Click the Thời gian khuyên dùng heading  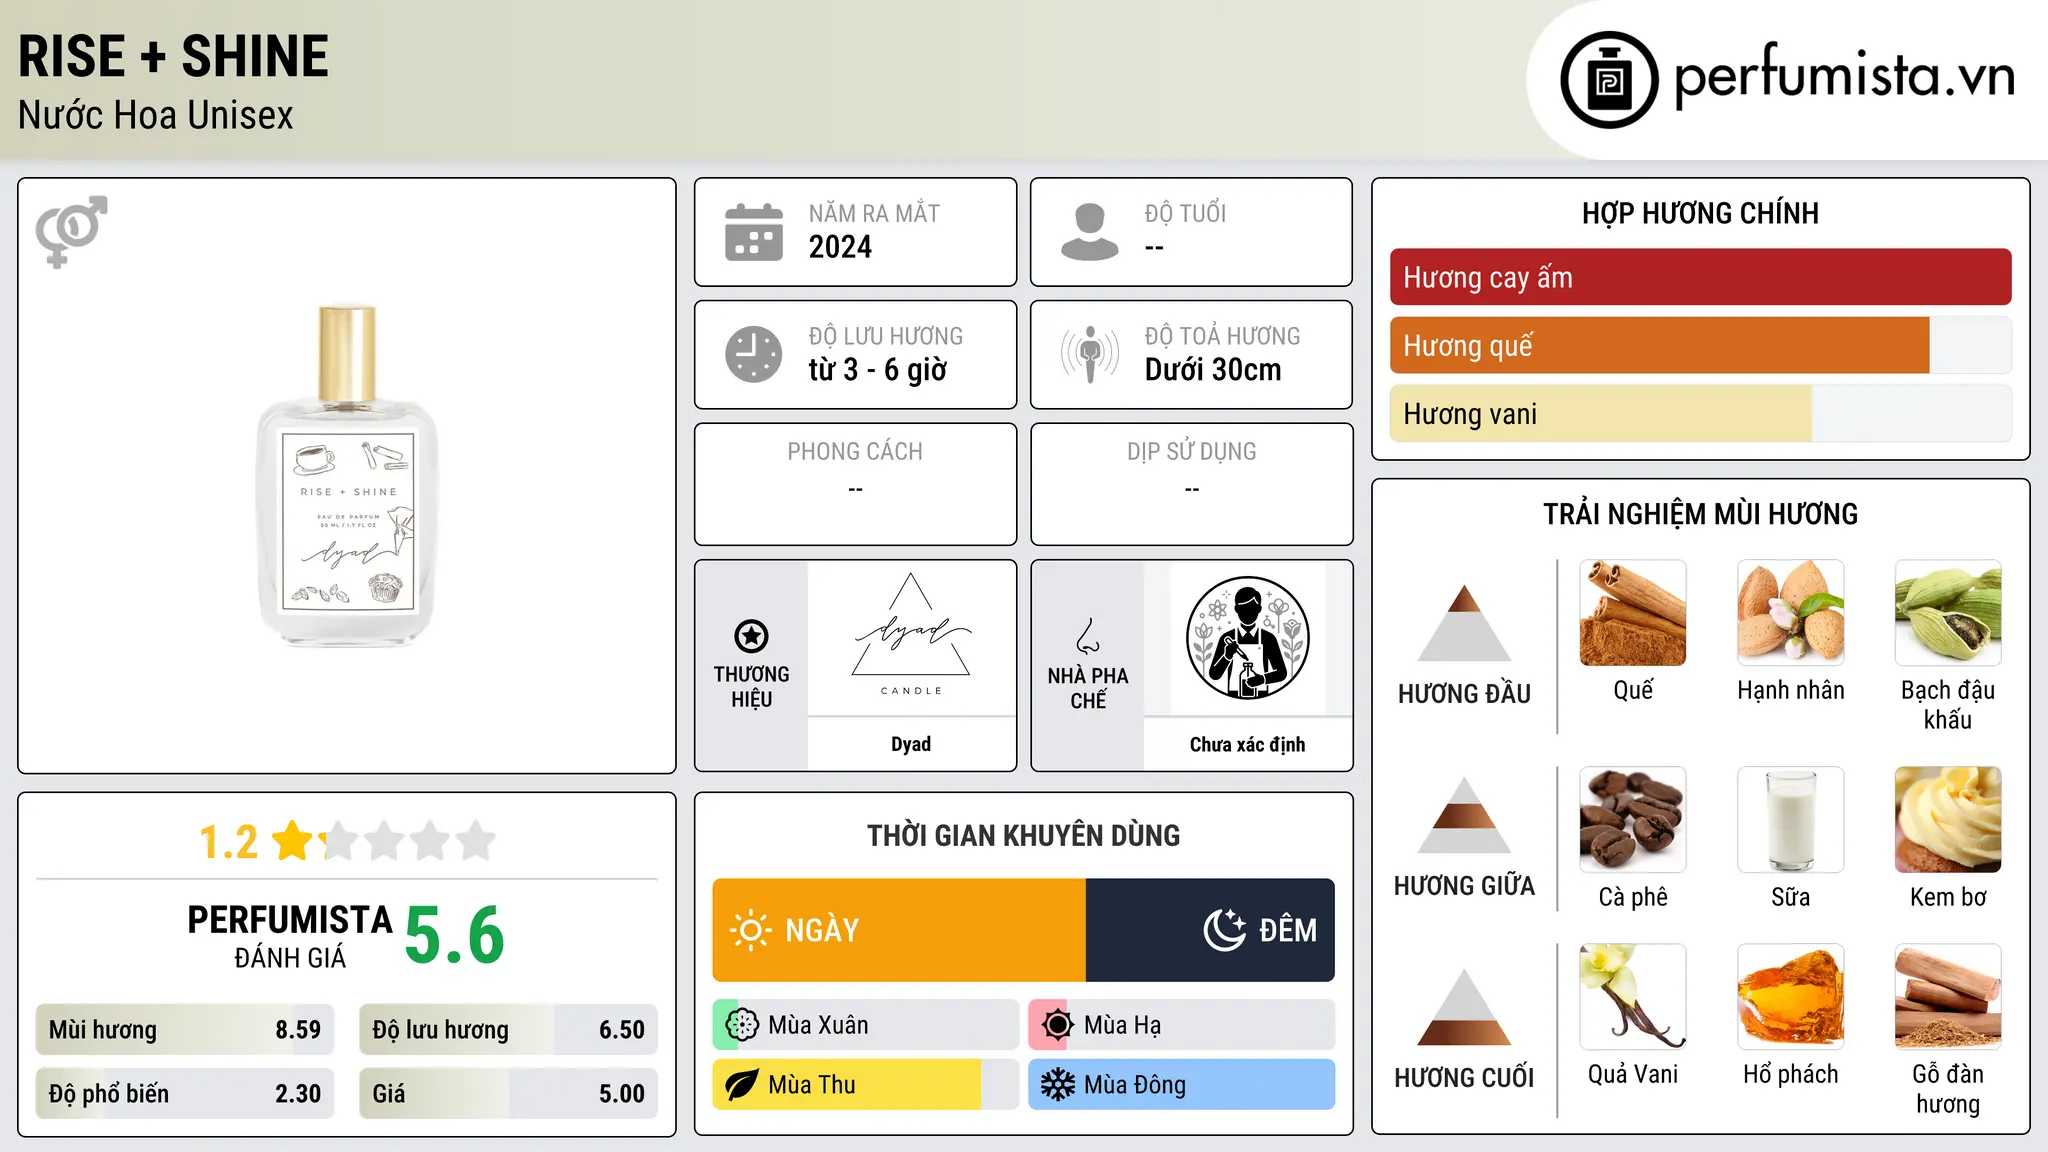(x=1023, y=835)
